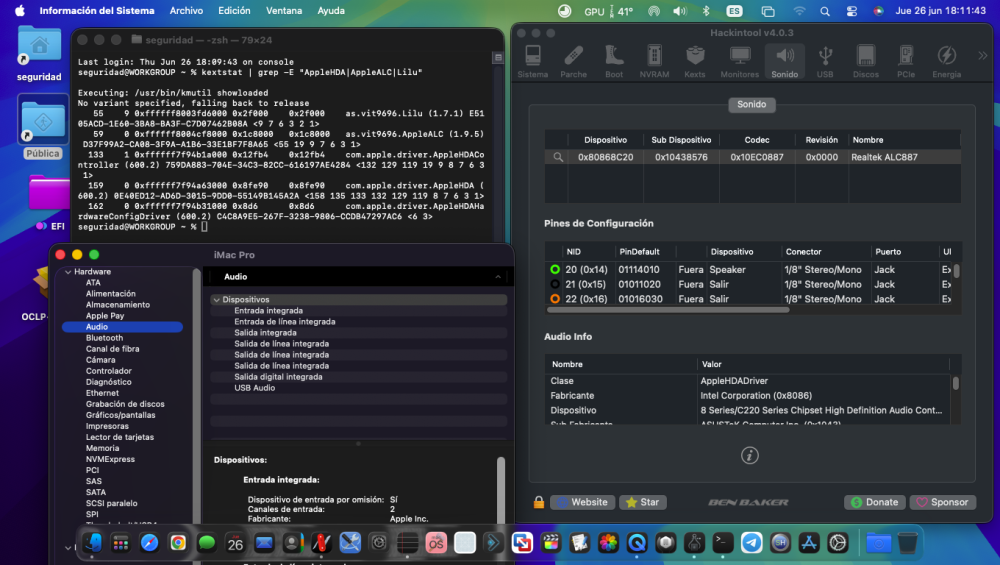Click the Bluetooth icon in menu bar
Image resolution: width=1000 pixels, height=565 pixels.
click(706, 11)
